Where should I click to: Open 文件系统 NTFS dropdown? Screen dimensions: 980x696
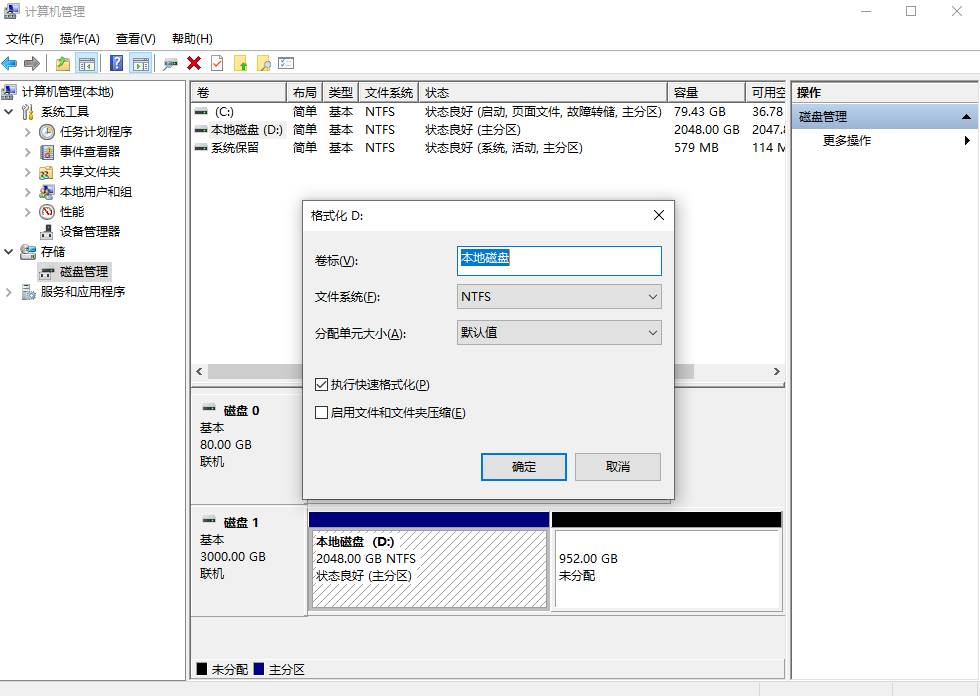pyautogui.click(x=559, y=297)
